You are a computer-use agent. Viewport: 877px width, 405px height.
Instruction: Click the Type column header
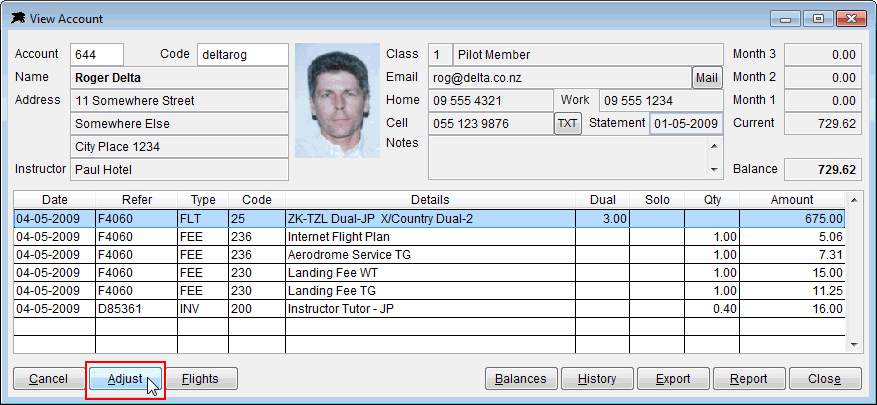(203, 200)
